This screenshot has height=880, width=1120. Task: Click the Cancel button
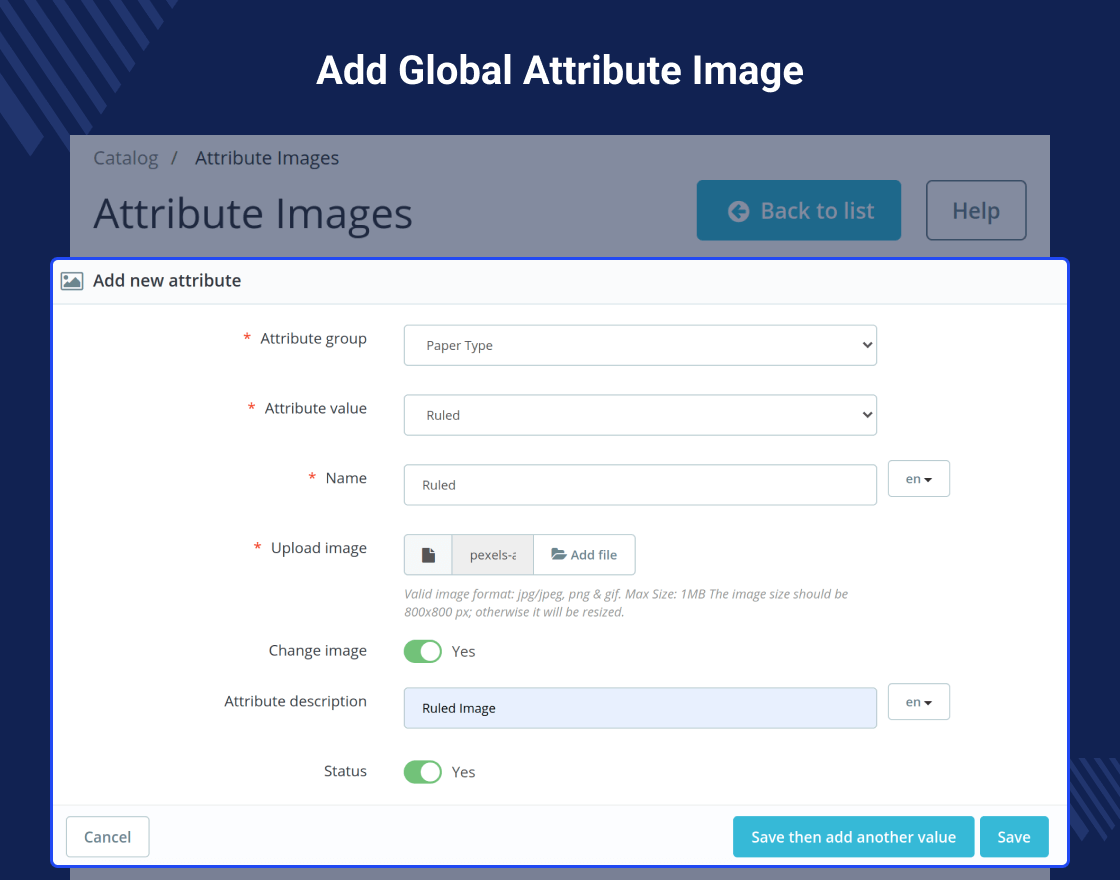point(107,836)
